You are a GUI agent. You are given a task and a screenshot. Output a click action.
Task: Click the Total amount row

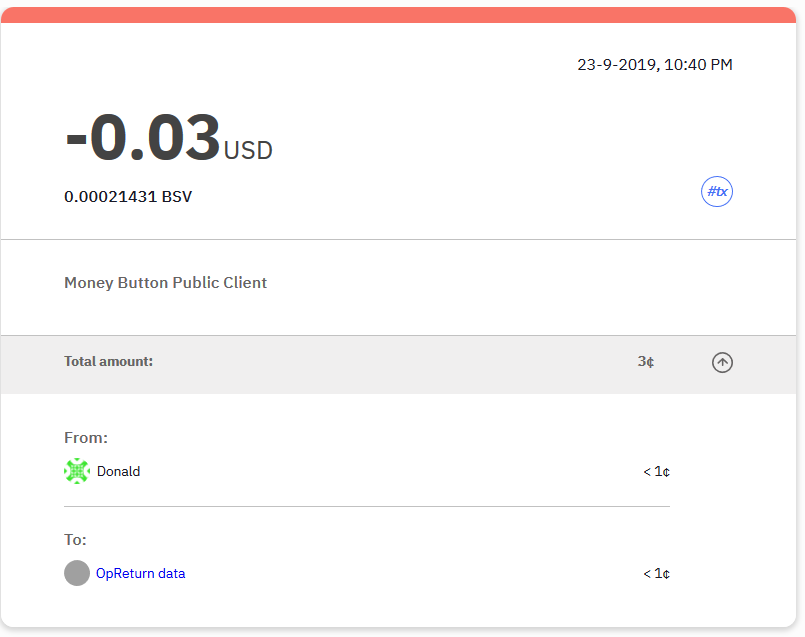click(x=398, y=364)
